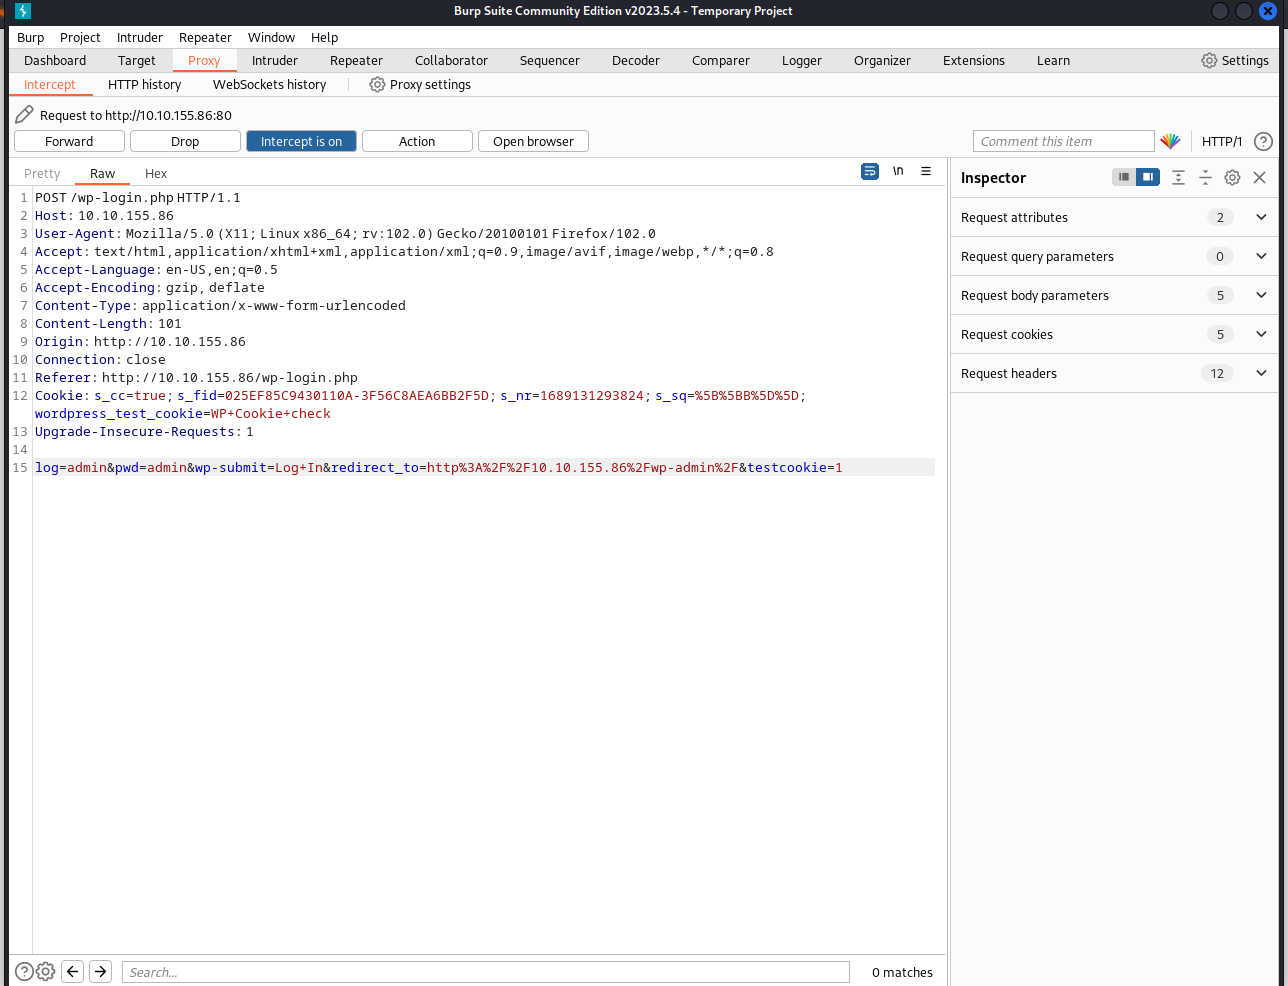
Task: Open search settings gear at bottom
Action: click(46, 971)
